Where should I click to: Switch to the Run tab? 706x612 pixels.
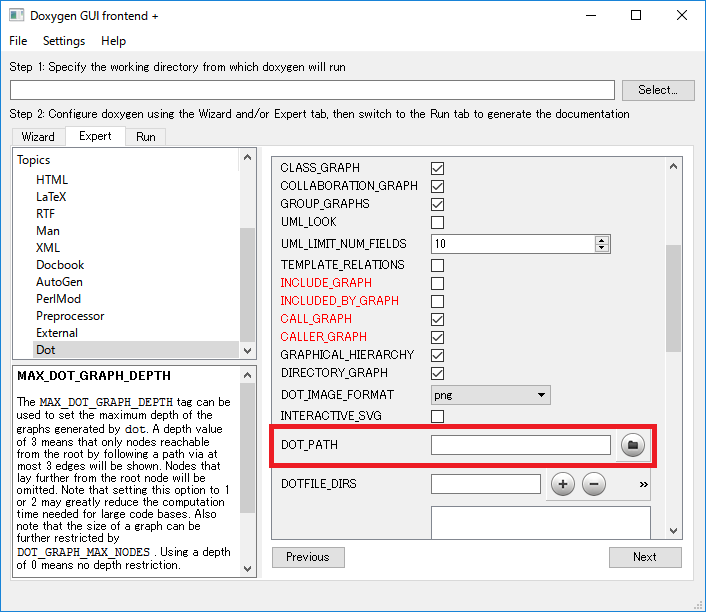pos(145,137)
